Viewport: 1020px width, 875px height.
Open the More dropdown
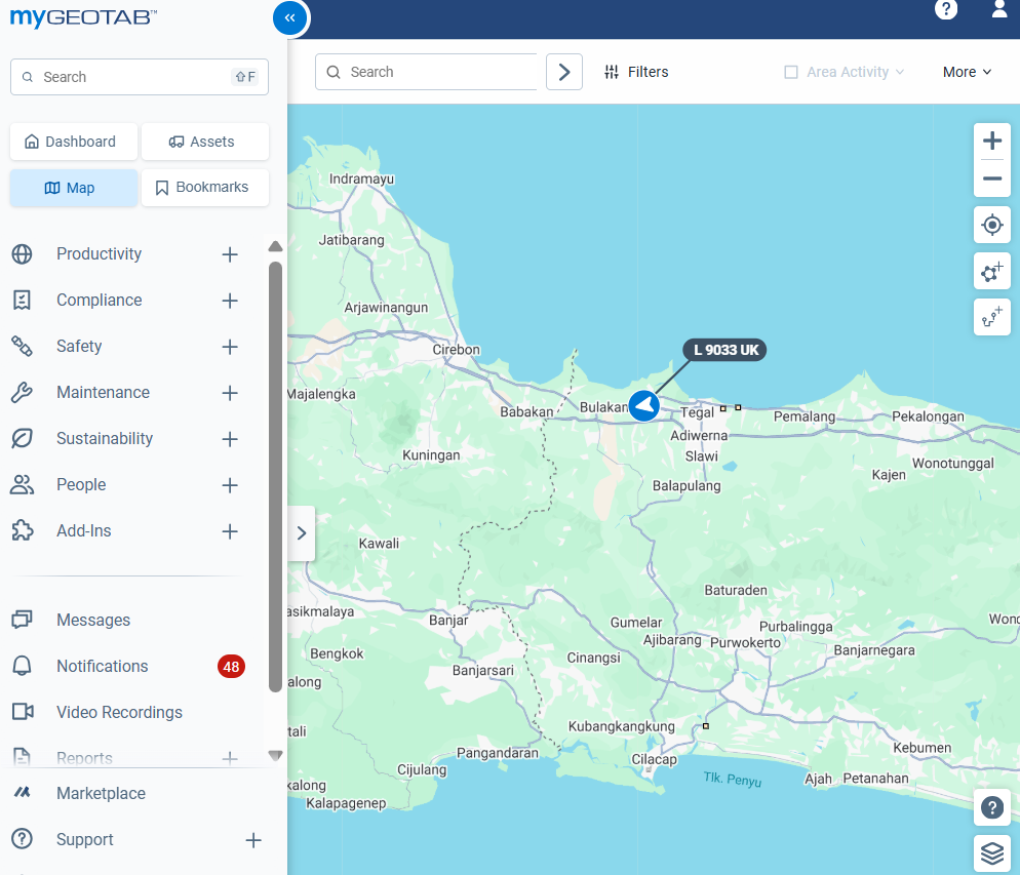tap(967, 72)
